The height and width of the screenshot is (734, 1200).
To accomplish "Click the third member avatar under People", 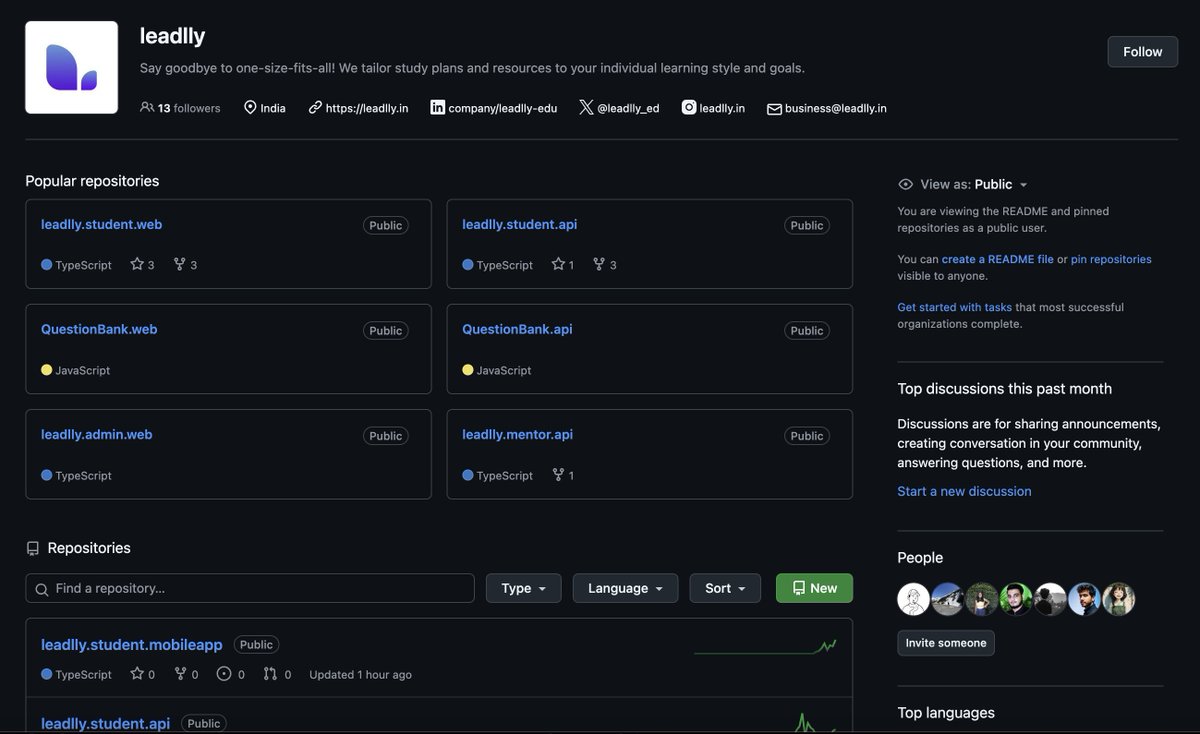I will (982, 599).
